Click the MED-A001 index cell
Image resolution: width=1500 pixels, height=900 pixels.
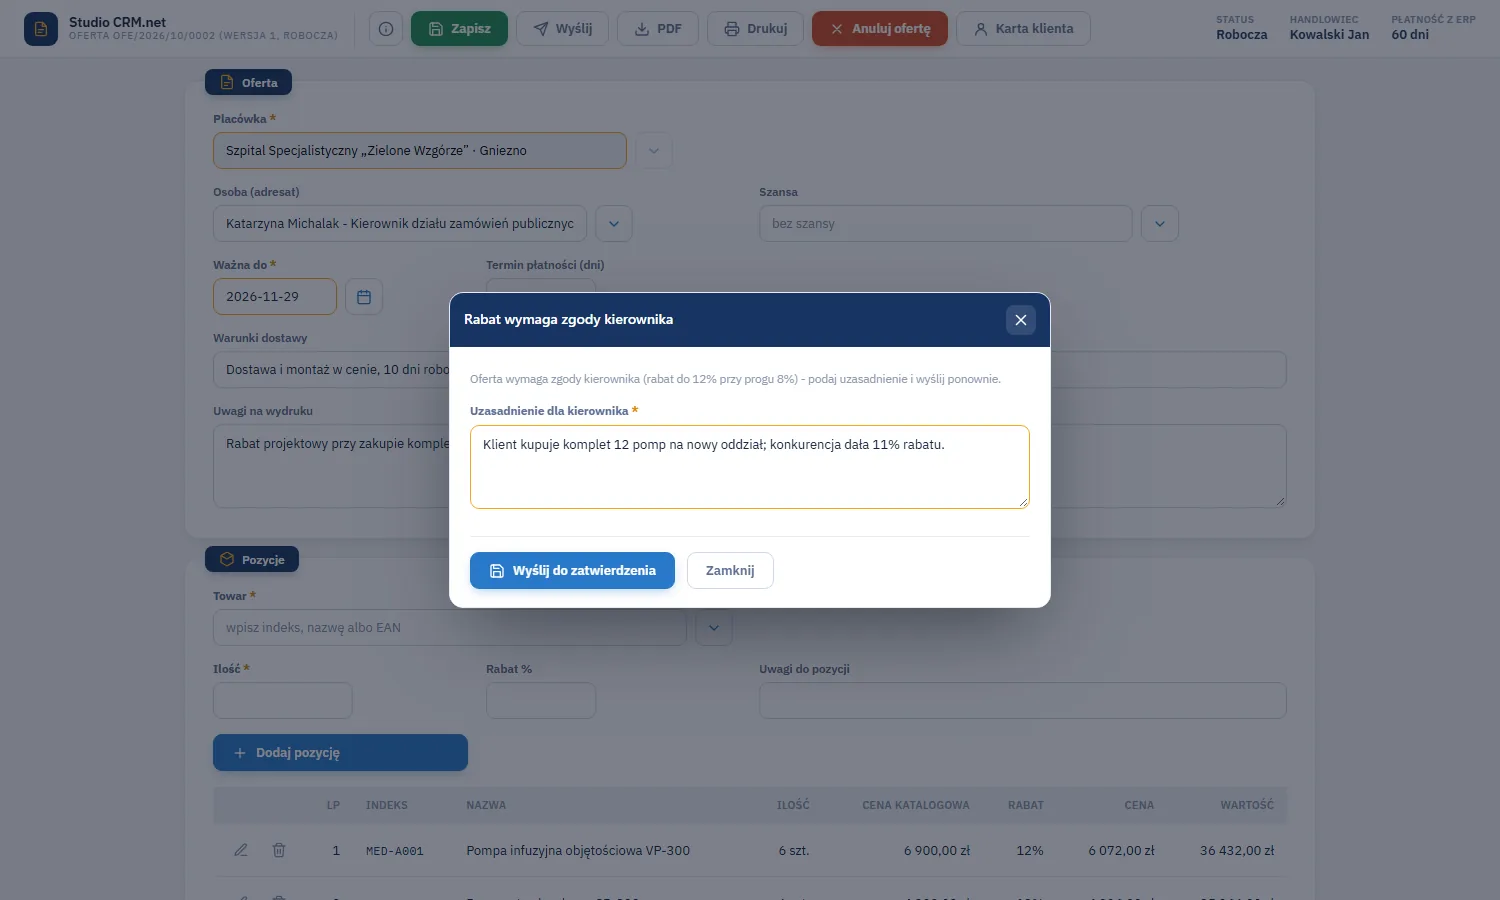click(x=395, y=851)
